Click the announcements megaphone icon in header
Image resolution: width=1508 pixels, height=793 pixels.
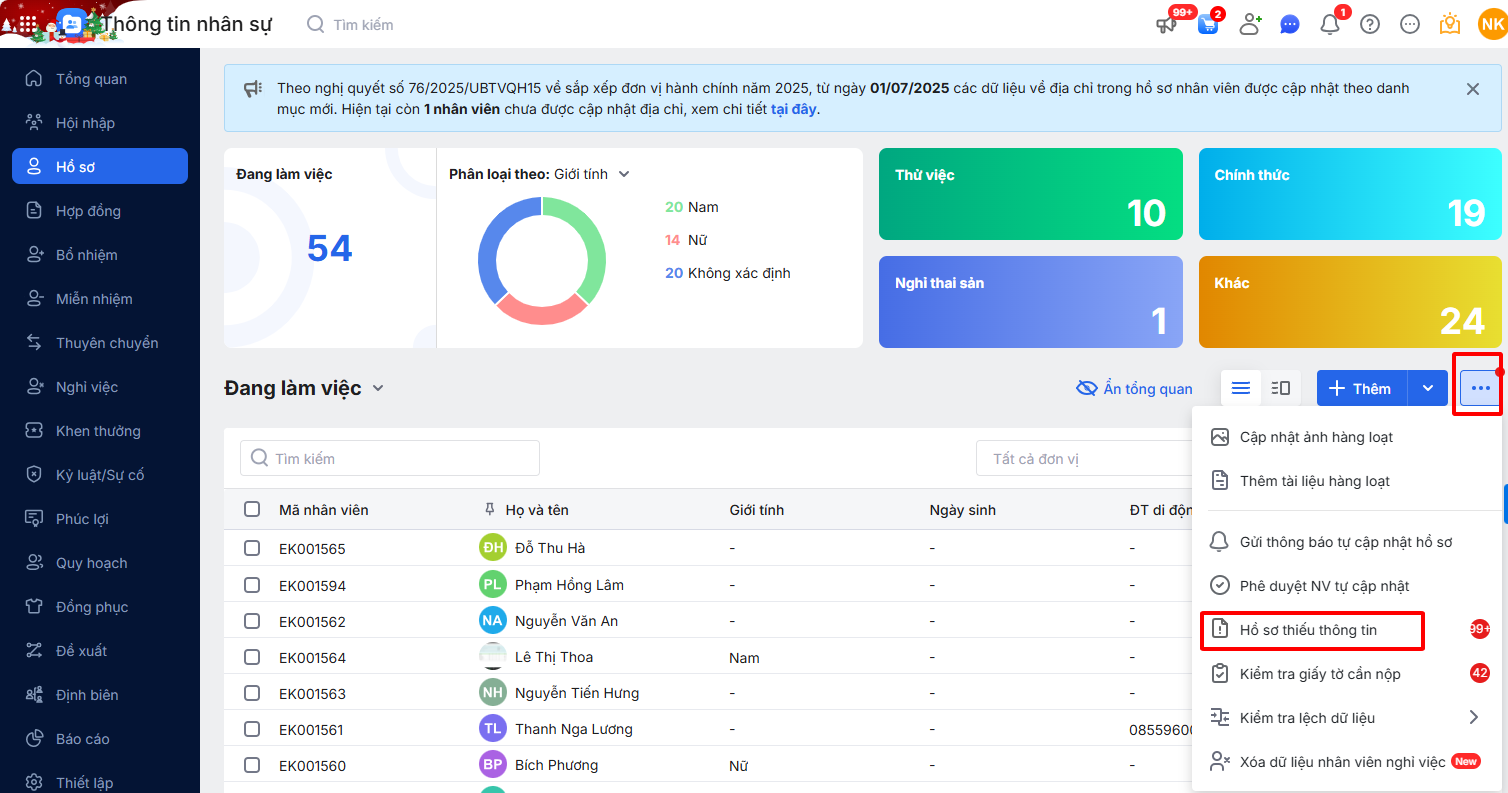[x=1167, y=25]
